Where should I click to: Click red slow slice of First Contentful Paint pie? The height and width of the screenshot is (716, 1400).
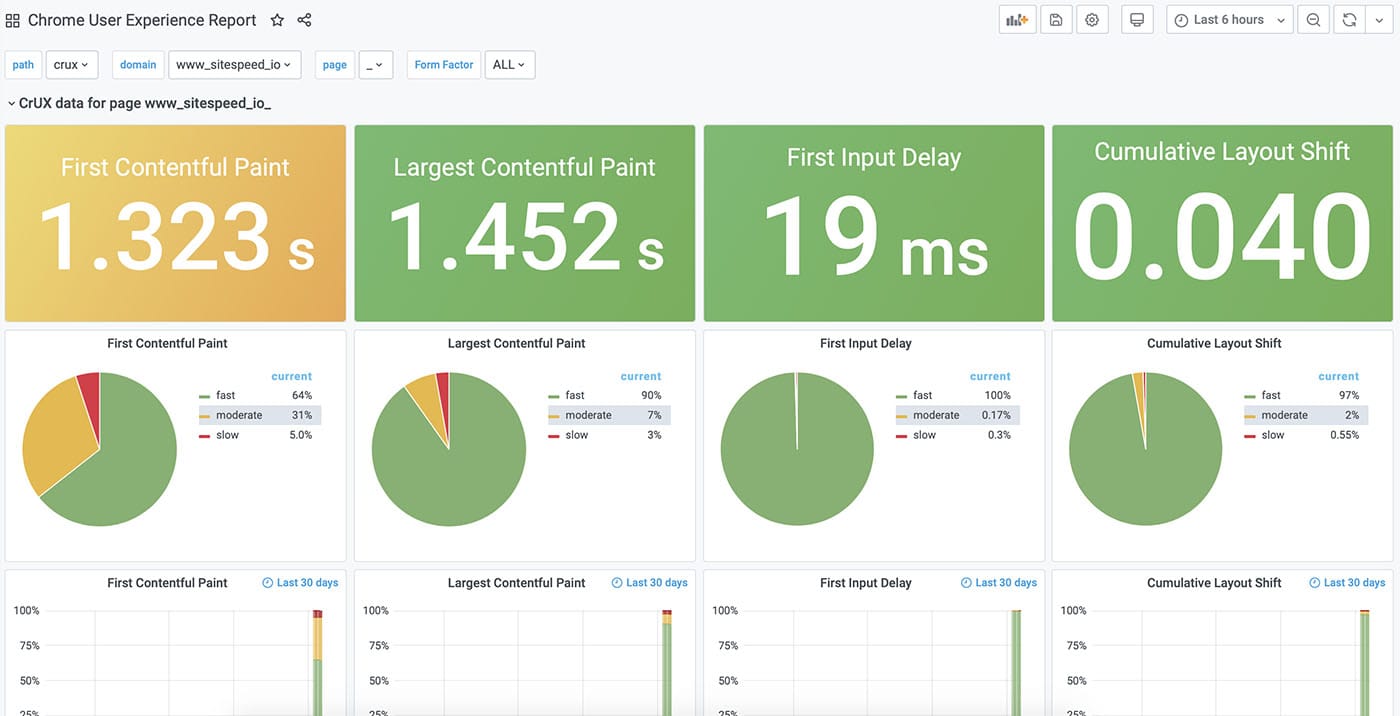click(x=90, y=400)
